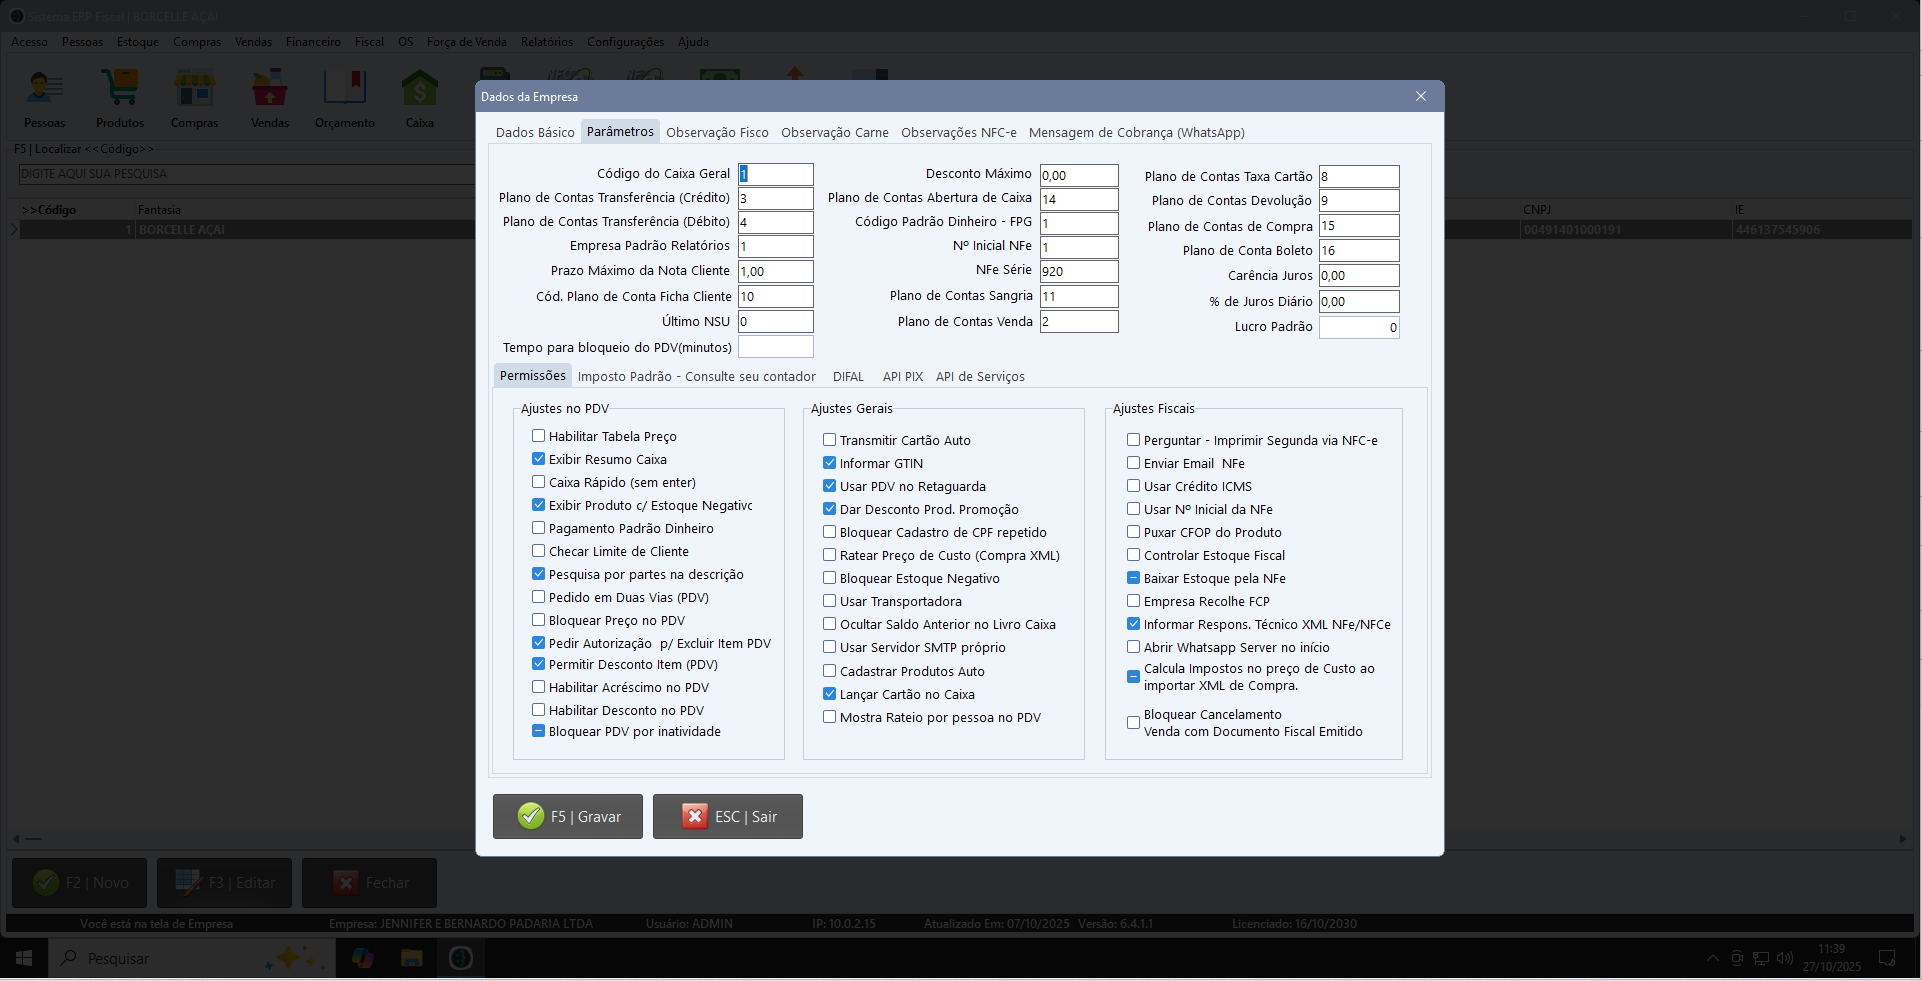Select the Produtos toolbar icon
The height and width of the screenshot is (981, 1922).
[119, 97]
